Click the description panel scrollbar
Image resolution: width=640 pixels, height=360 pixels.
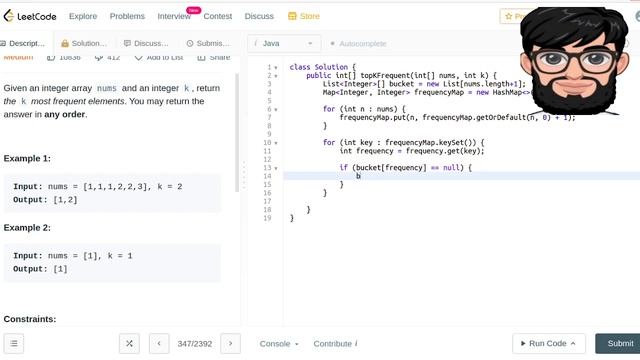(x=237, y=133)
